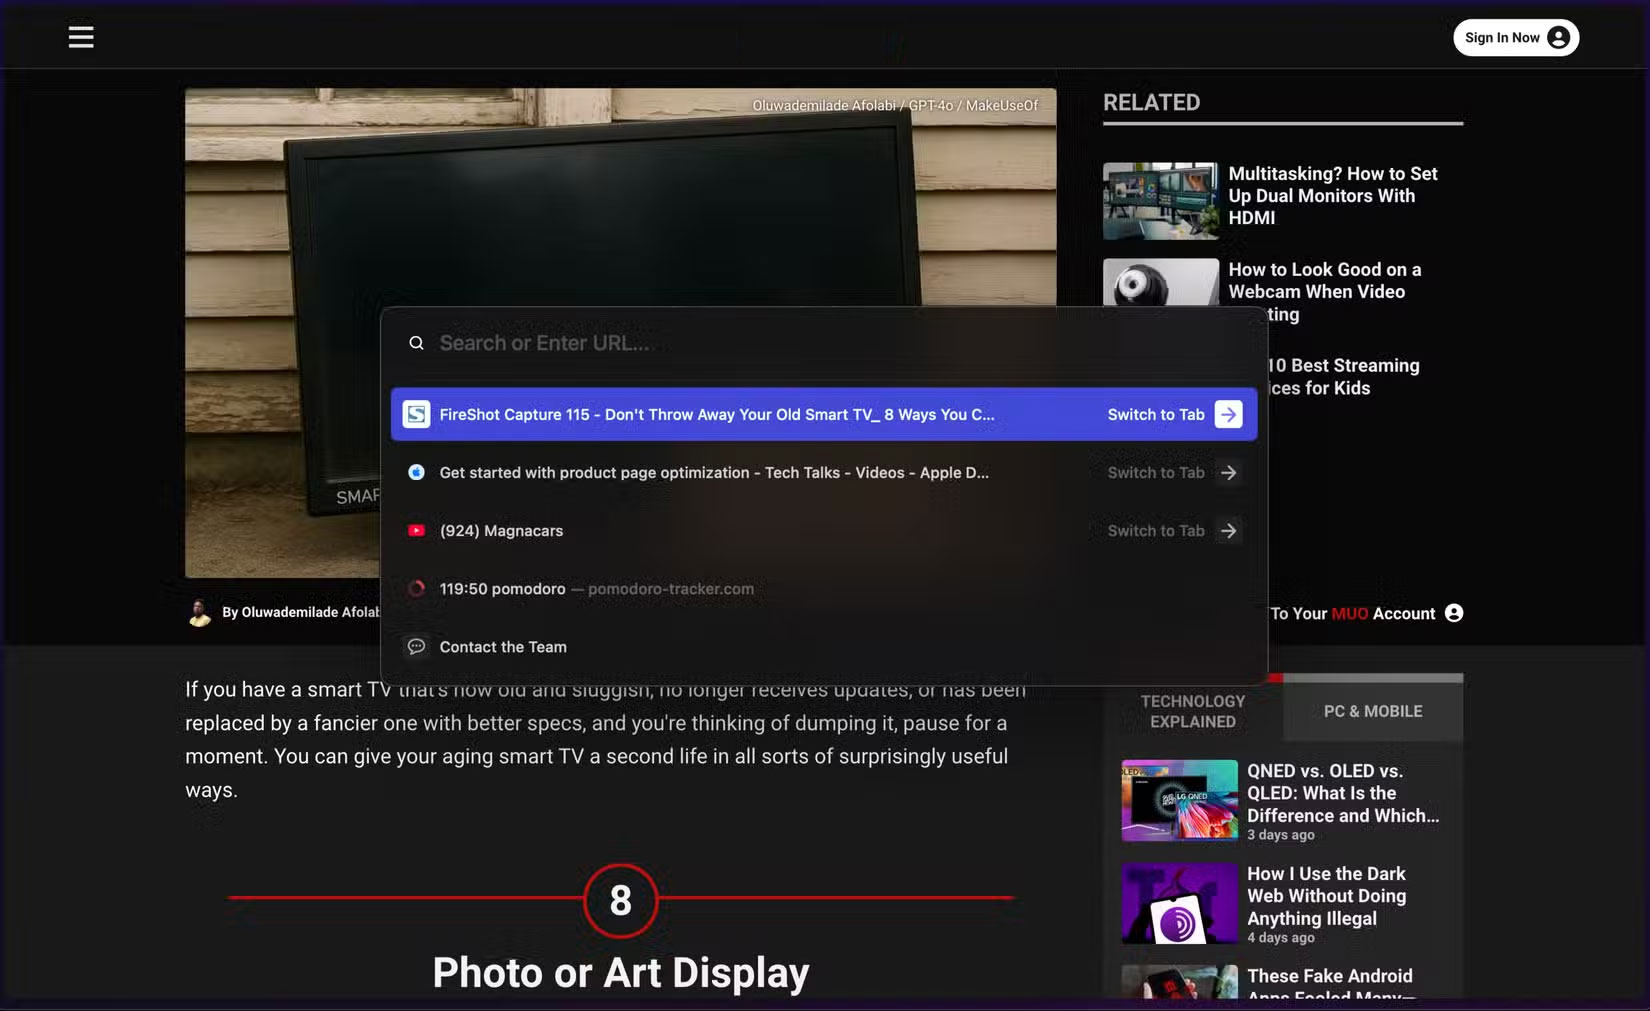Click the Dark Web article thumbnail
The width and height of the screenshot is (1650, 1011).
tap(1179, 903)
